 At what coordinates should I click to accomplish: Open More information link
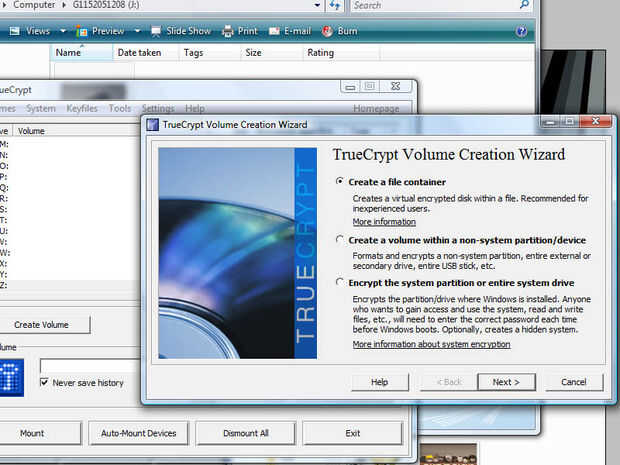[384, 222]
